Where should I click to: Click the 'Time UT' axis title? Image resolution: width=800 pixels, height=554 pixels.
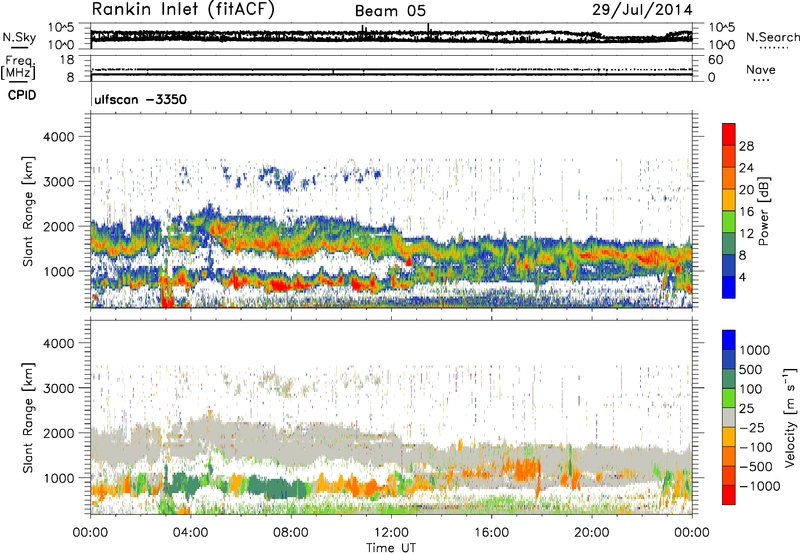click(x=391, y=547)
